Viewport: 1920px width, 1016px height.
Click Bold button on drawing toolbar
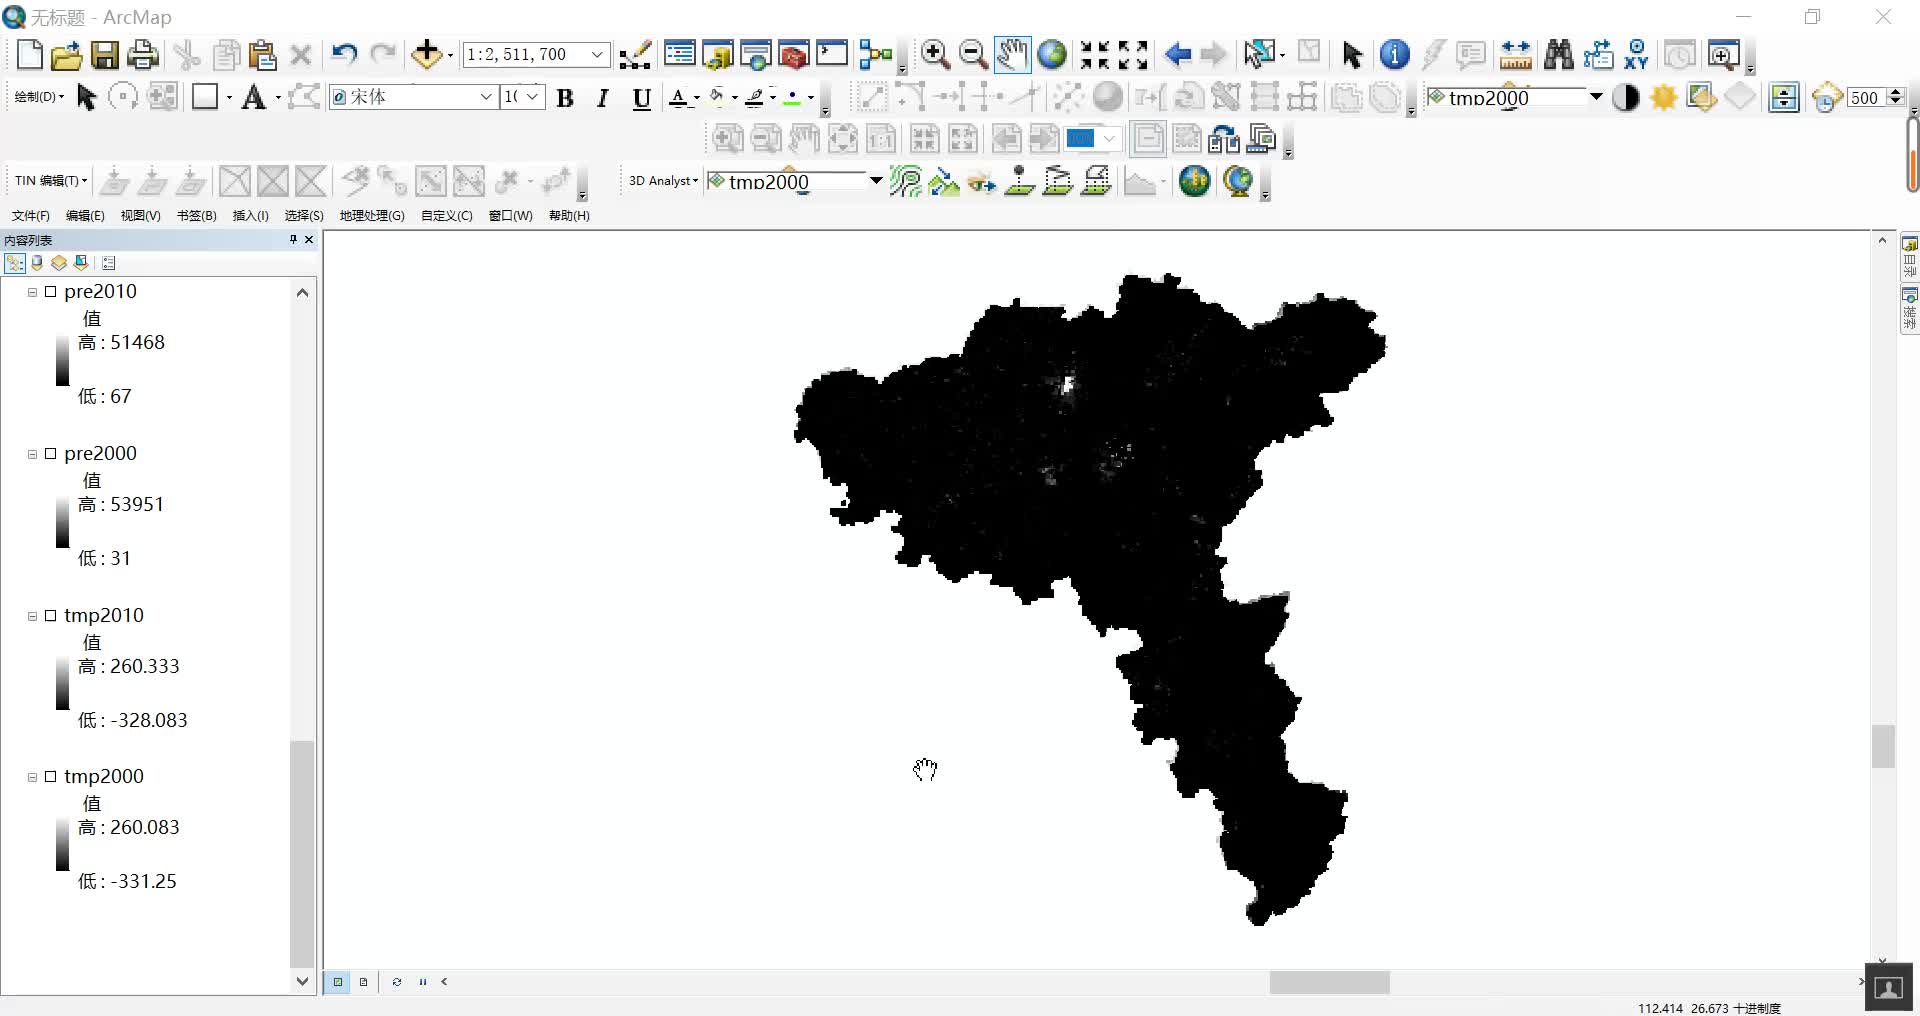[x=565, y=97]
